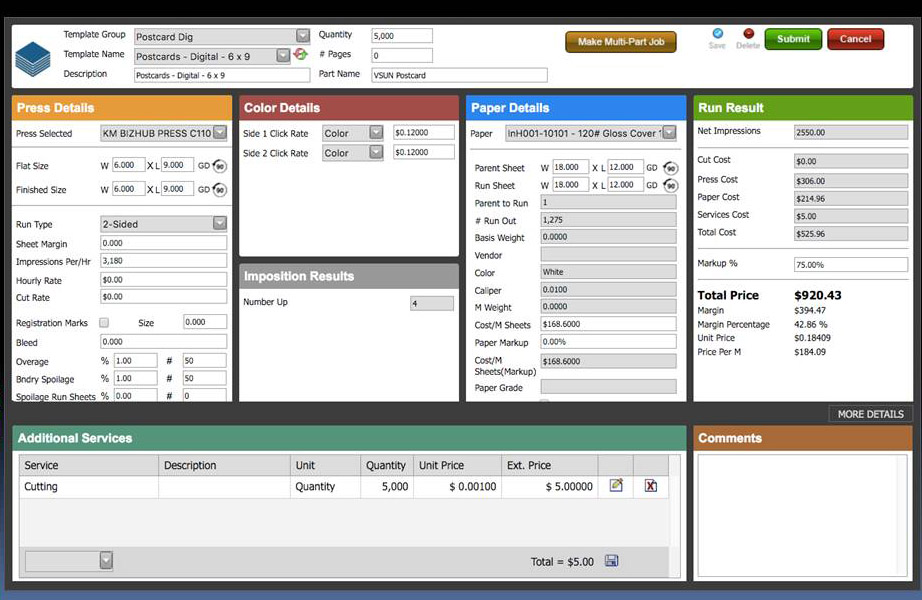Save additional services using the disk icon
The height and width of the screenshot is (600, 922).
(611, 561)
